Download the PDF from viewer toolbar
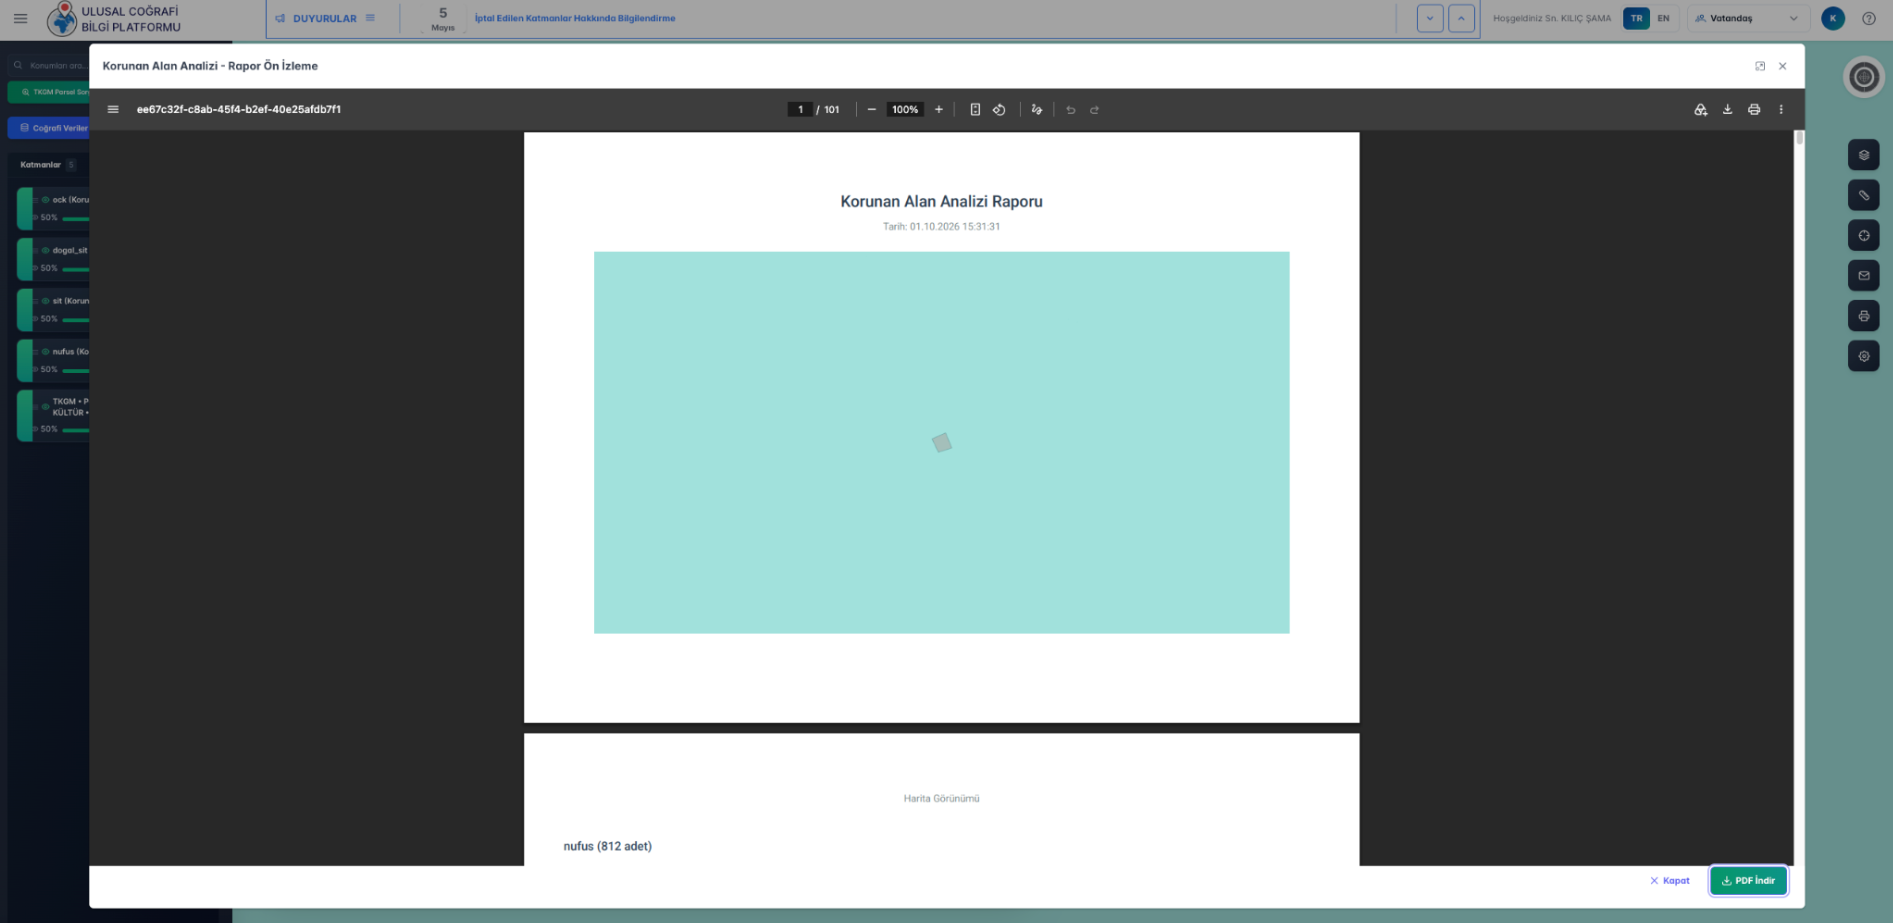The image size is (1893, 923). coord(1727,110)
